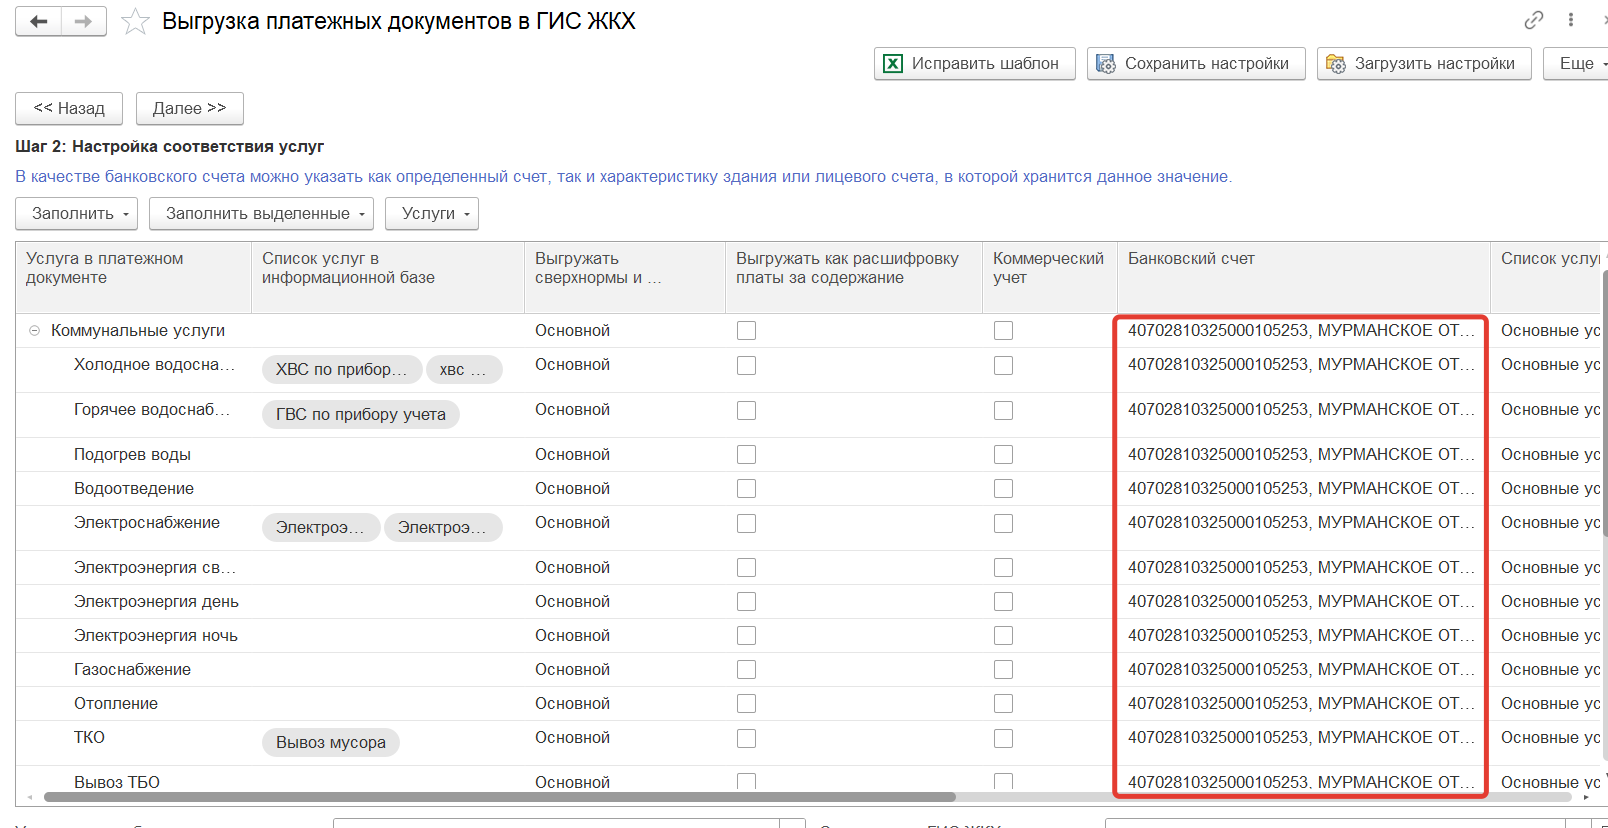Go forward with the right arrow button
Viewport: 1608px width, 828px height.
pos(84,21)
